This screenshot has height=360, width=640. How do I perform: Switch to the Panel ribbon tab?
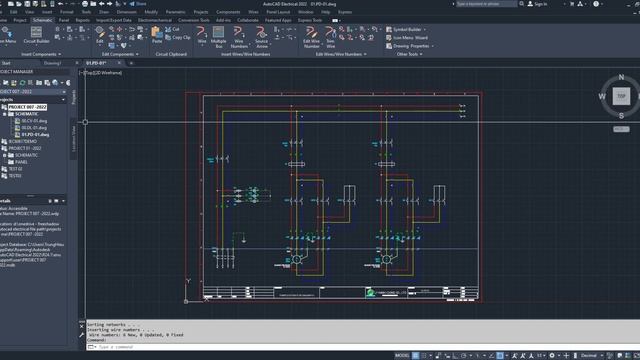pos(64,20)
